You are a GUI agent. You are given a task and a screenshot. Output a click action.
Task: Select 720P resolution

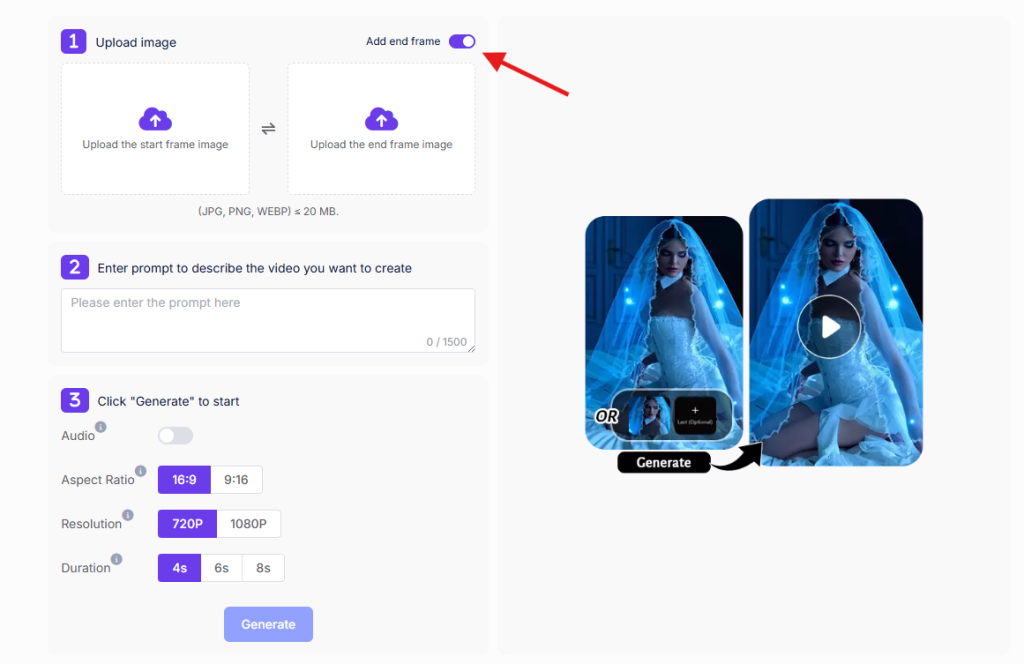[187, 523]
